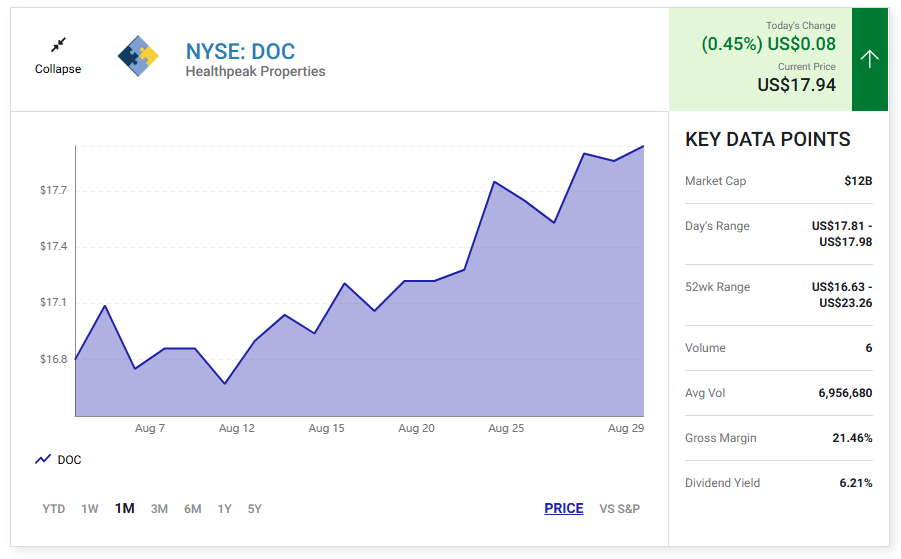Toggle the DOC series legend label
901x559 pixels.
coord(70,460)
